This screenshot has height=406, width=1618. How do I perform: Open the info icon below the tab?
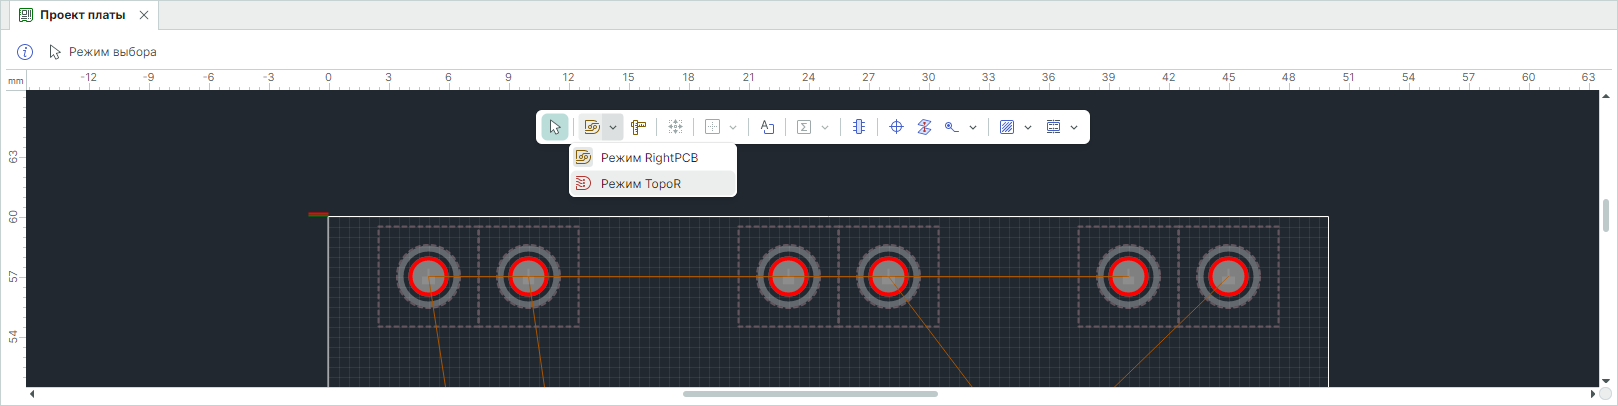(x=25, y=52)
